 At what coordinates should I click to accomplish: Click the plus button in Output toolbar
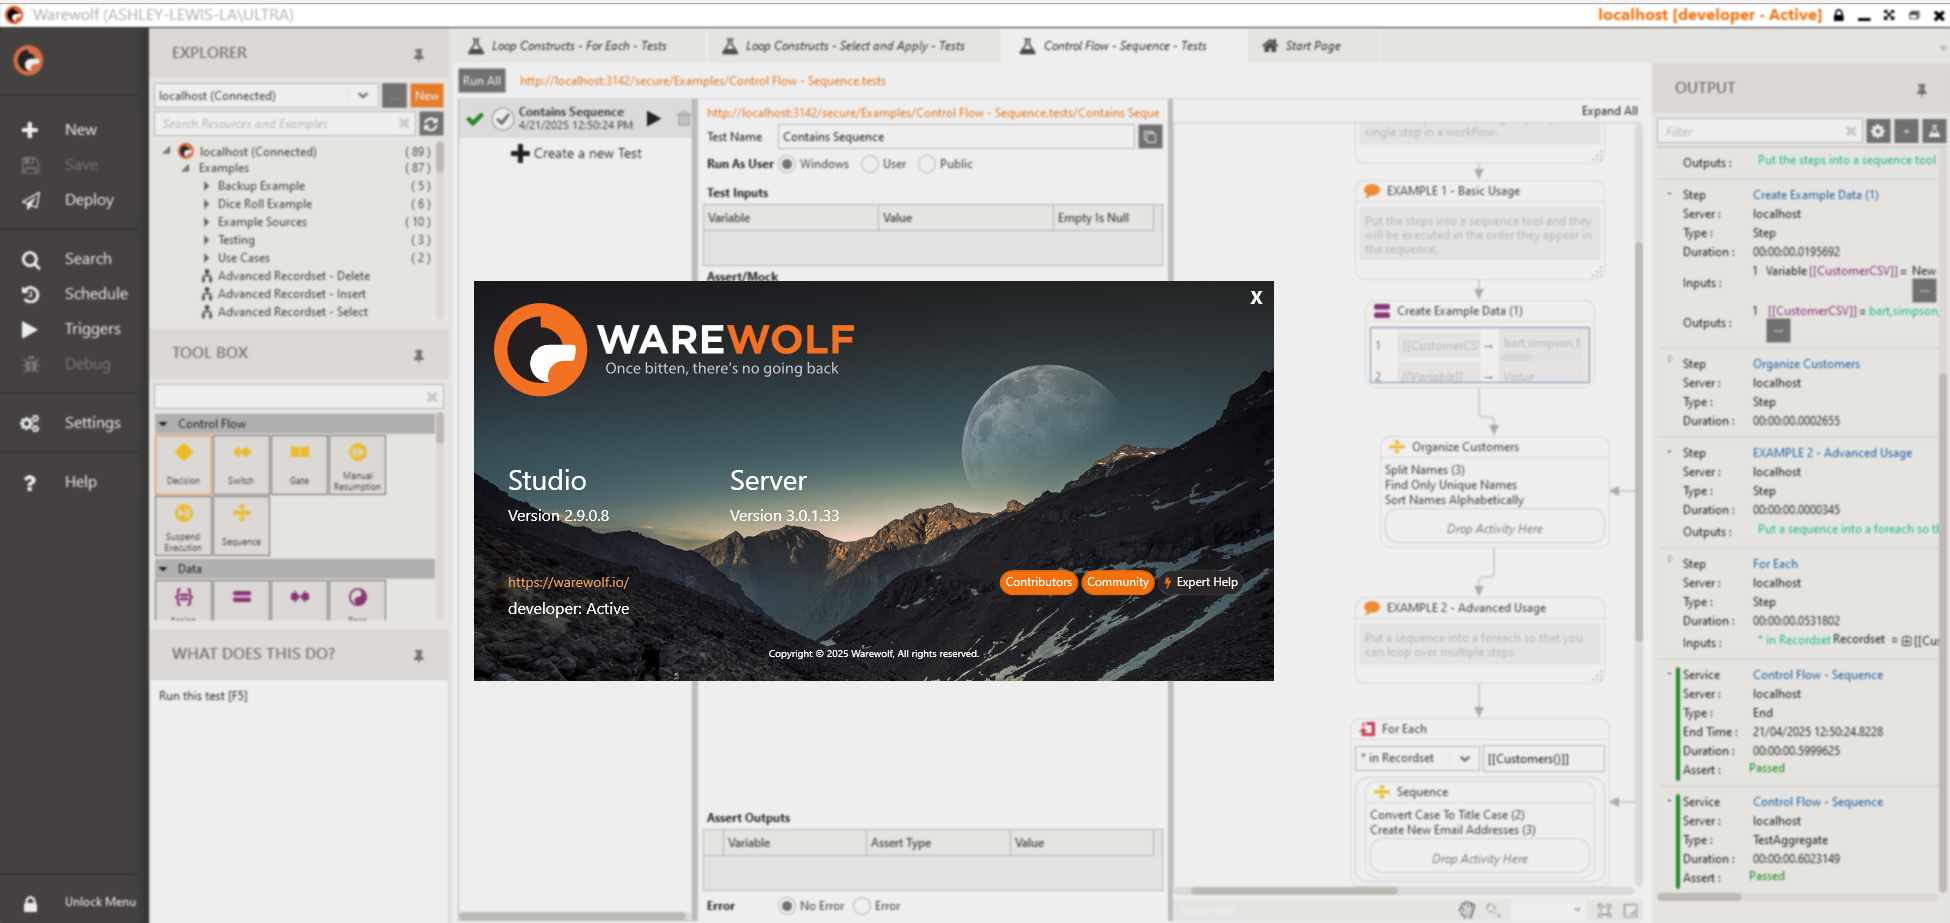1906,131
